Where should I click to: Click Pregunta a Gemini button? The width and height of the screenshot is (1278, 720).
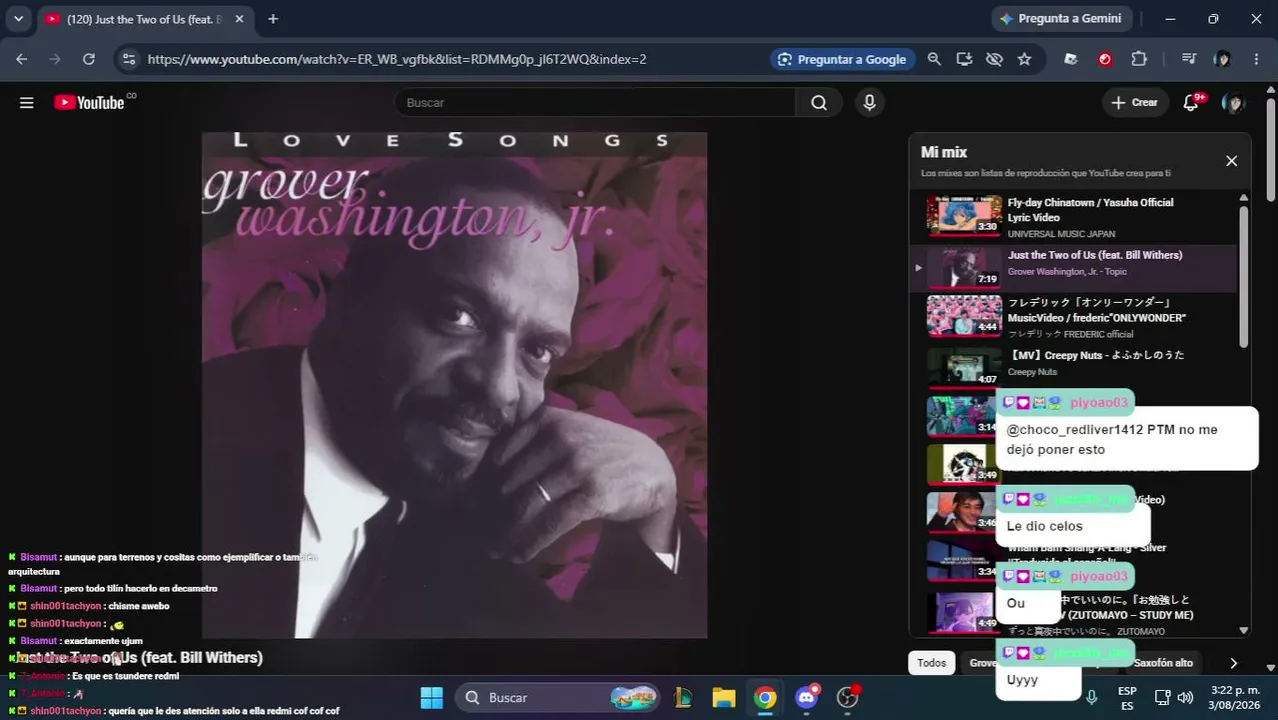[1061, 18]
